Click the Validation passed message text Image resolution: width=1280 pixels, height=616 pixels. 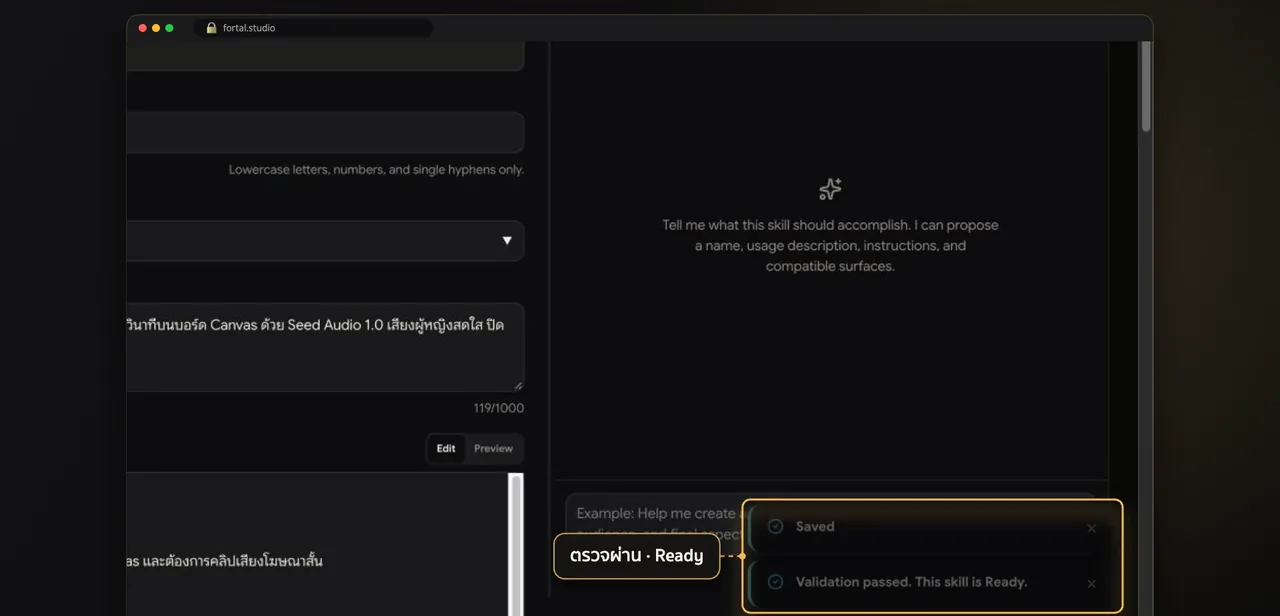click(911, 582)
